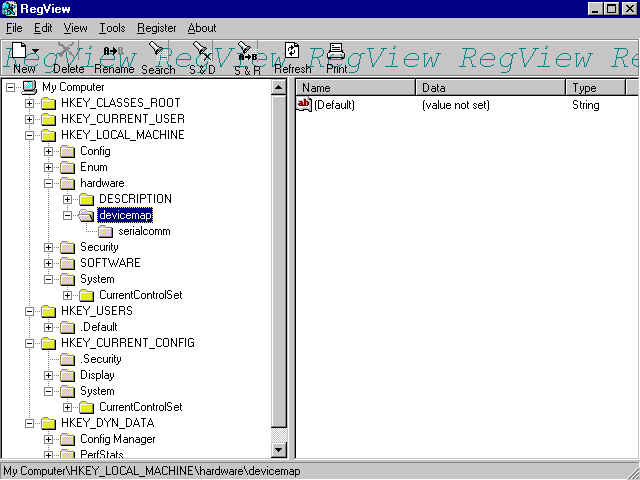Image resolution: width=640 pixels, height=480 pixels.
Task: Click the Rename toolbar icon
Action: (113, 52)
